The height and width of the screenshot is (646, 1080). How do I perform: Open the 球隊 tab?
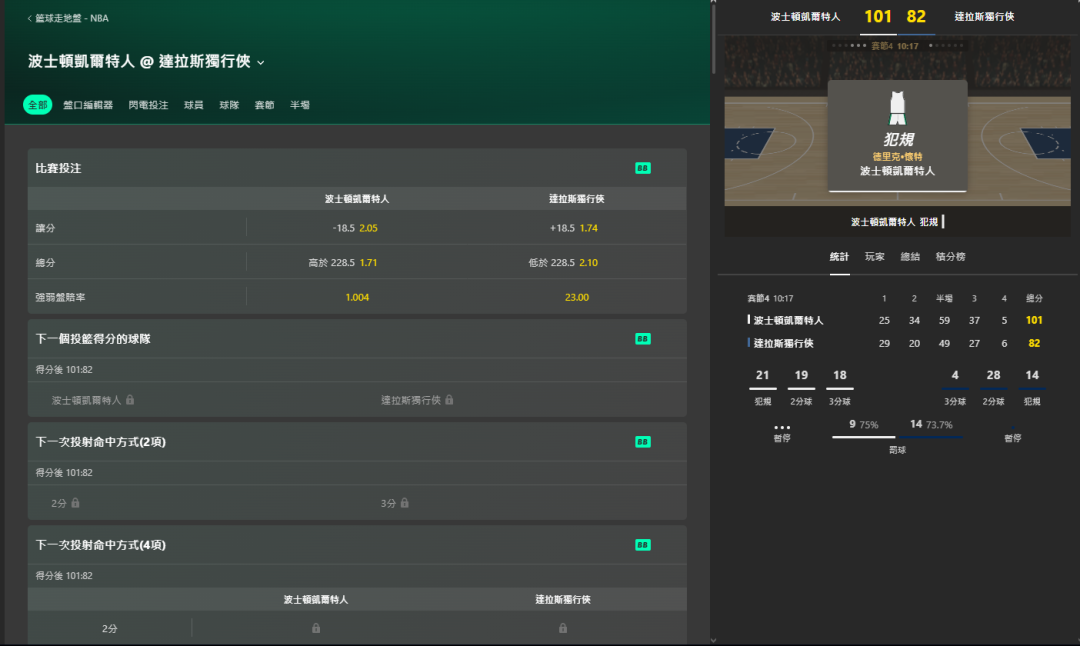tap(229, 105)
